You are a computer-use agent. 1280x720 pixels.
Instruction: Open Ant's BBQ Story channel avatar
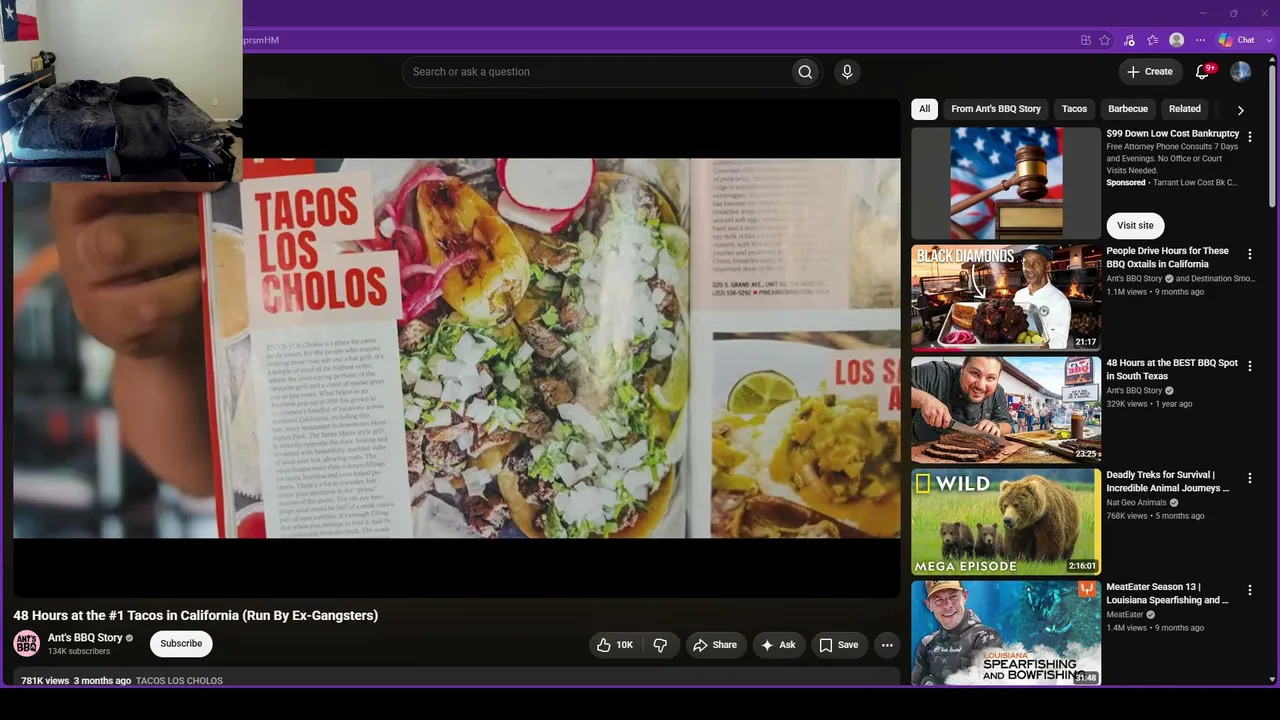click(x=27, y=643)
